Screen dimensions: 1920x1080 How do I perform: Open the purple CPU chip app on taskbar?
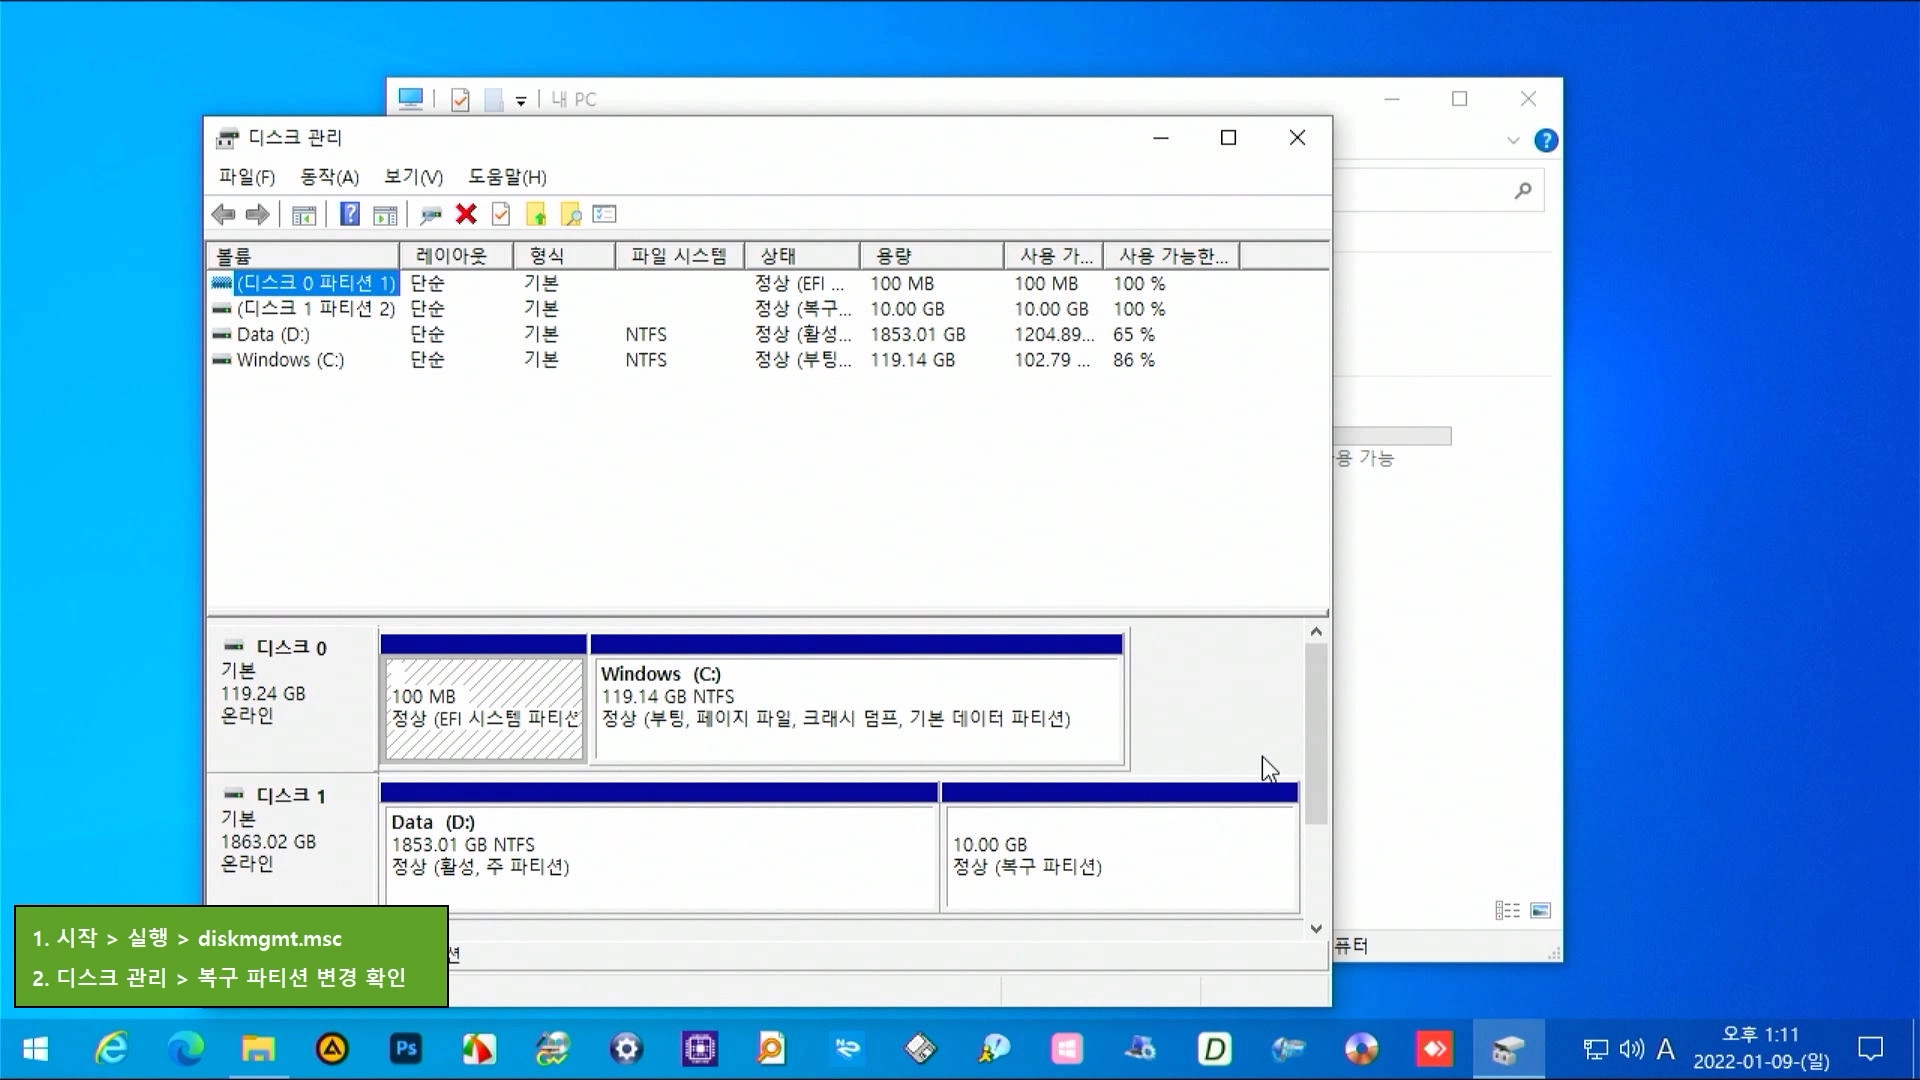(x=700, y=1049)
